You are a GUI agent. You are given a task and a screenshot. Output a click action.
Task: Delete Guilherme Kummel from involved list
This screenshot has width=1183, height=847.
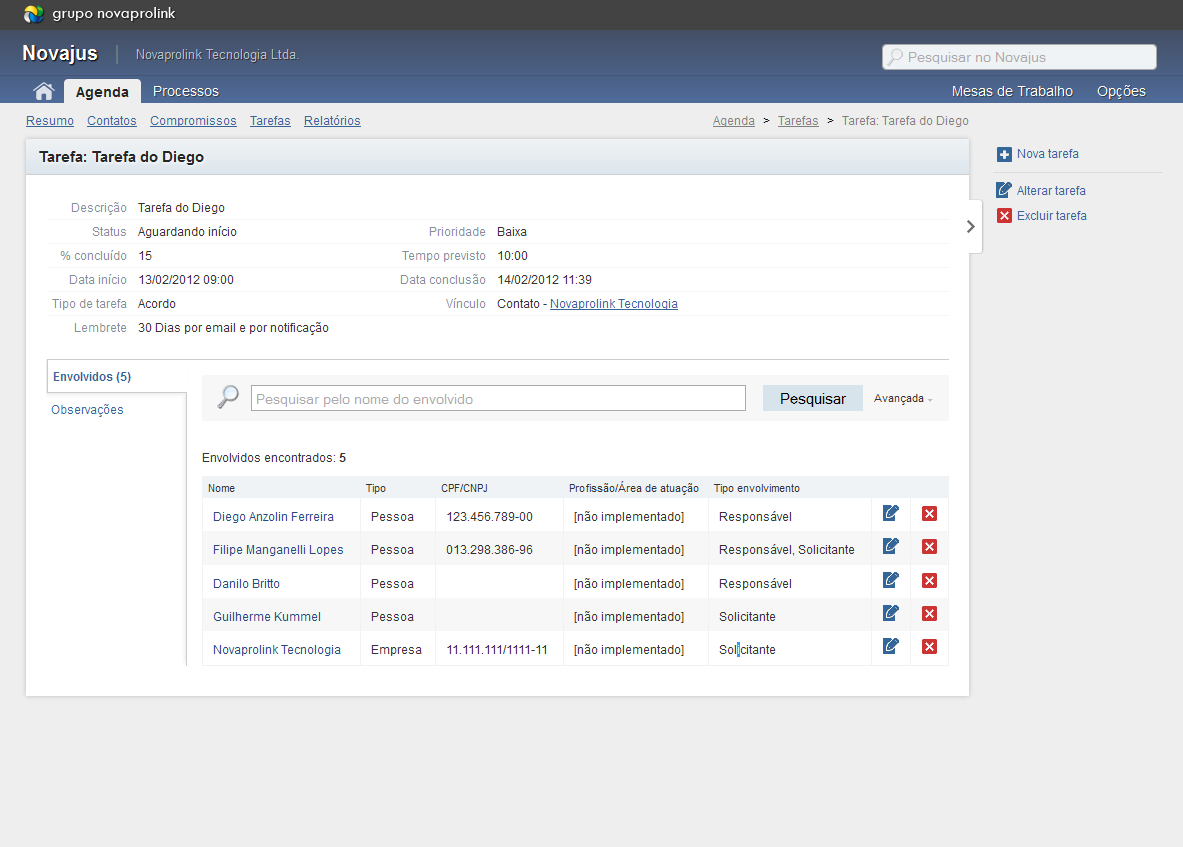pos(929,614)
